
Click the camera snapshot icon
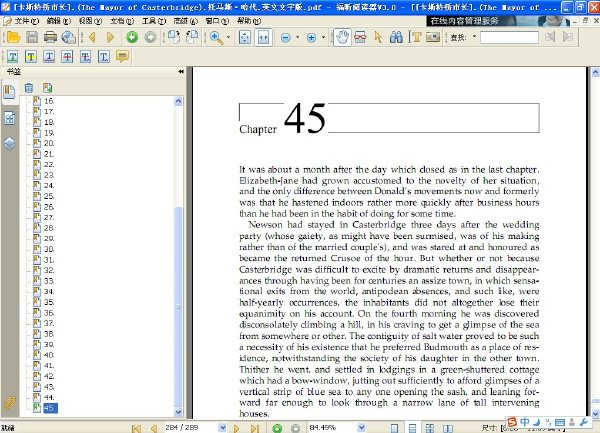433,37
